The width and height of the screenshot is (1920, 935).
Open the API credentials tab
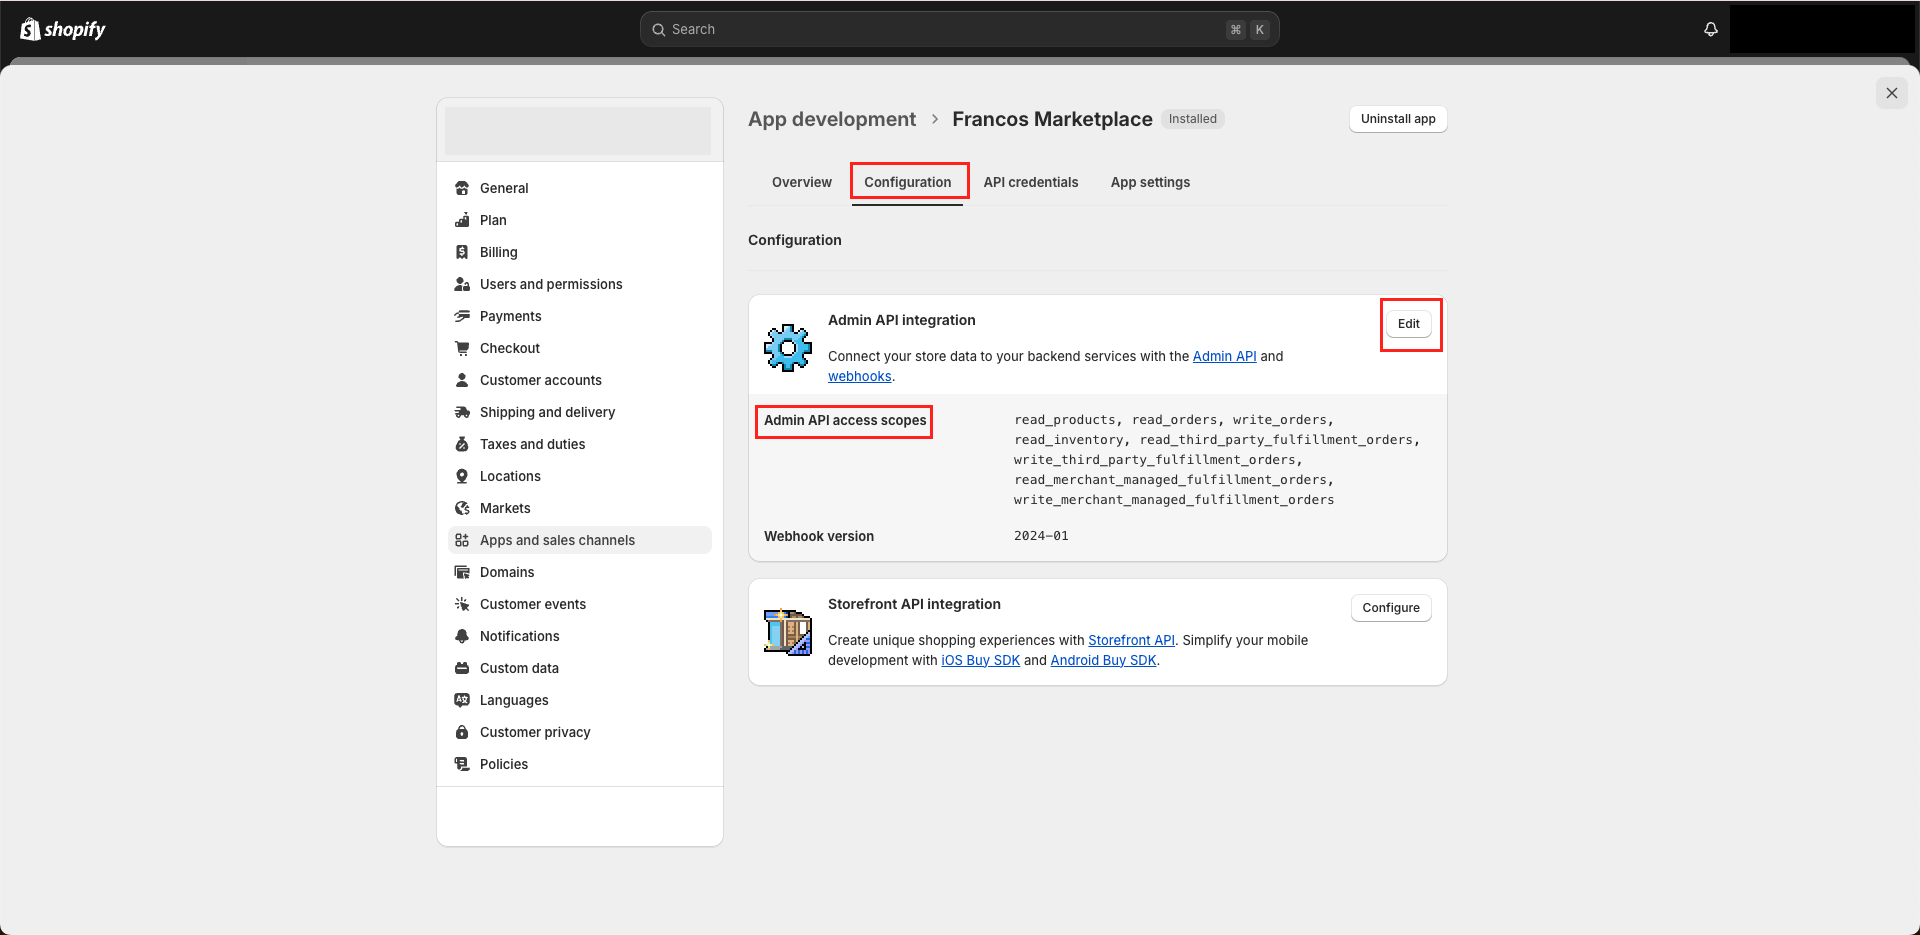coord(1031,182)
